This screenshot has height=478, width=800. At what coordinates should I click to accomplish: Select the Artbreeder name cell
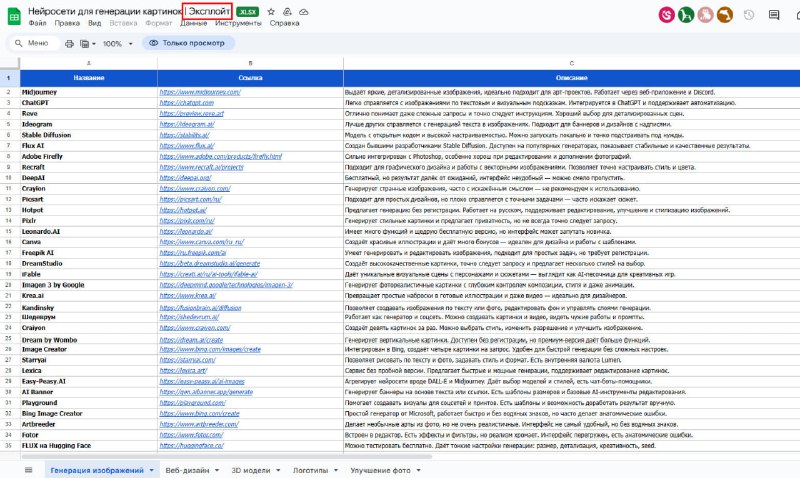(89, 424)
